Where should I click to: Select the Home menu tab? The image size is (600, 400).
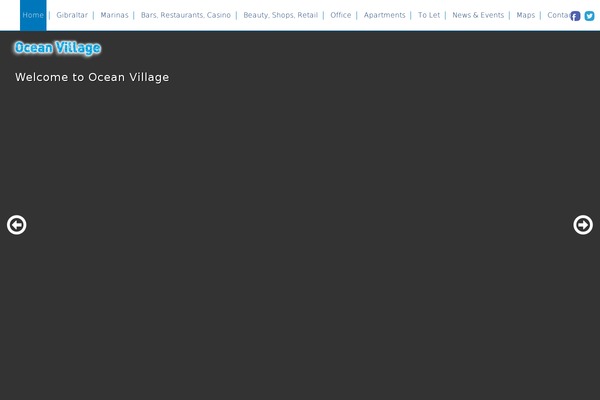point(33,15)
